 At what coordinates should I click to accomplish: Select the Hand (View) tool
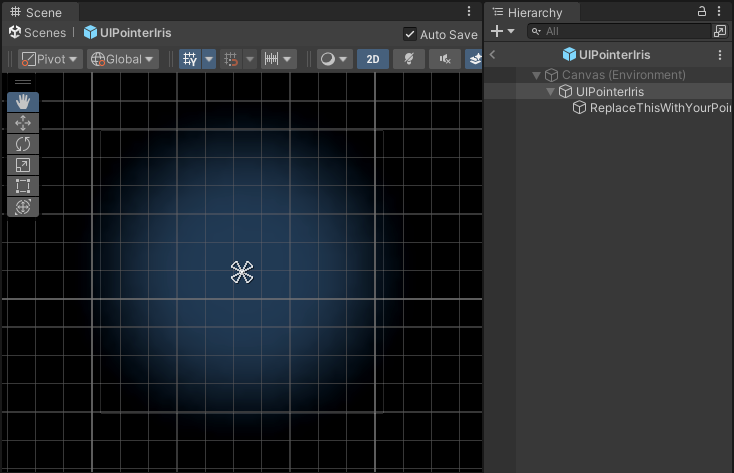point(23,102)
